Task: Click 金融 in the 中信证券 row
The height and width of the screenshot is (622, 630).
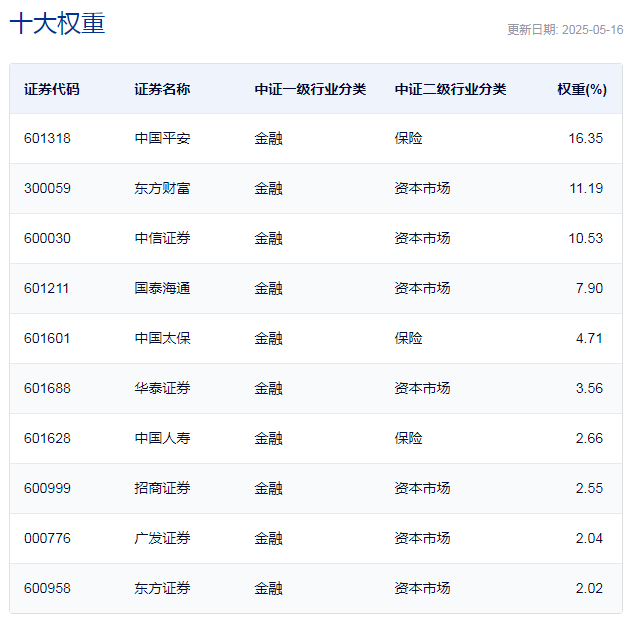Action: pyautogui.click(x=268, y=238)
